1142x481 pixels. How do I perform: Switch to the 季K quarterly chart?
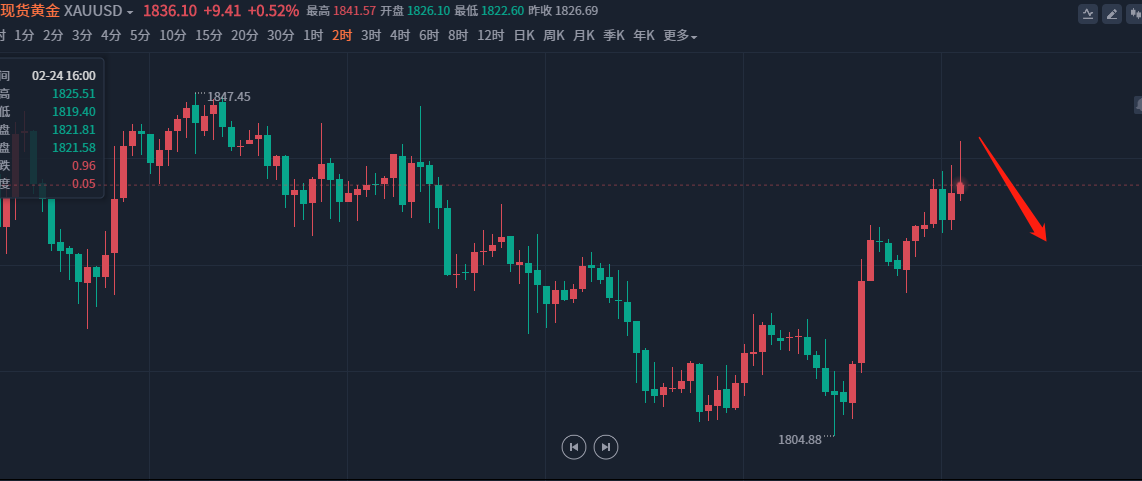click(x=614, y=35)
